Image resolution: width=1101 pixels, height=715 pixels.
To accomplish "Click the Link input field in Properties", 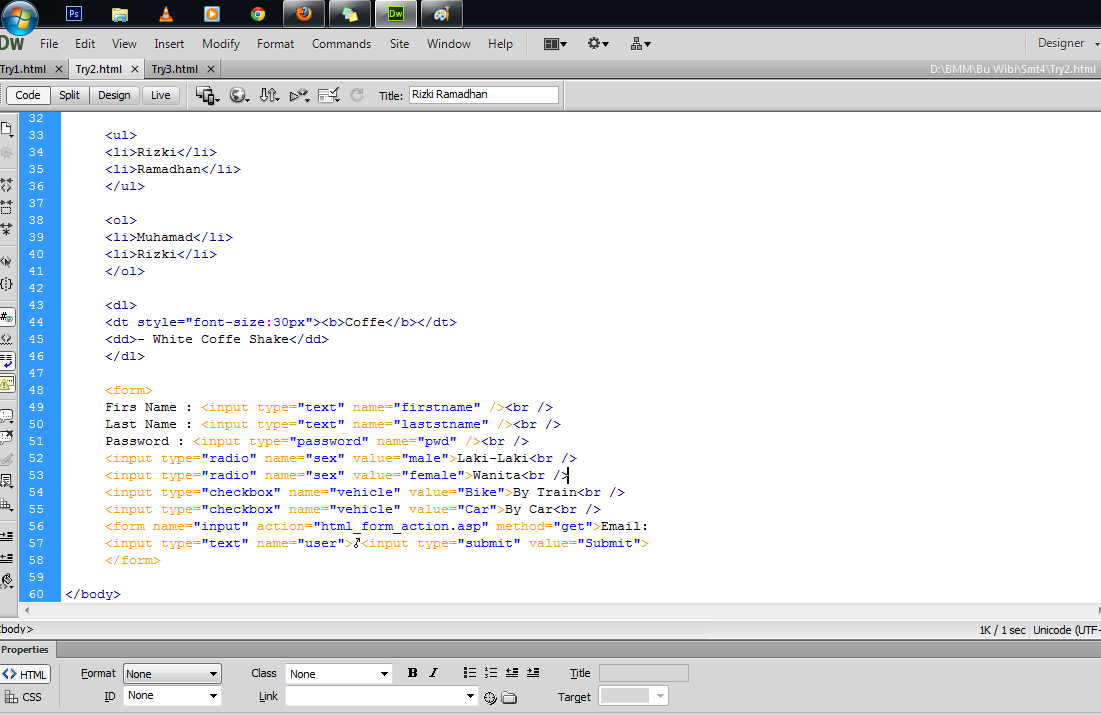I will [x=375, y=696].
